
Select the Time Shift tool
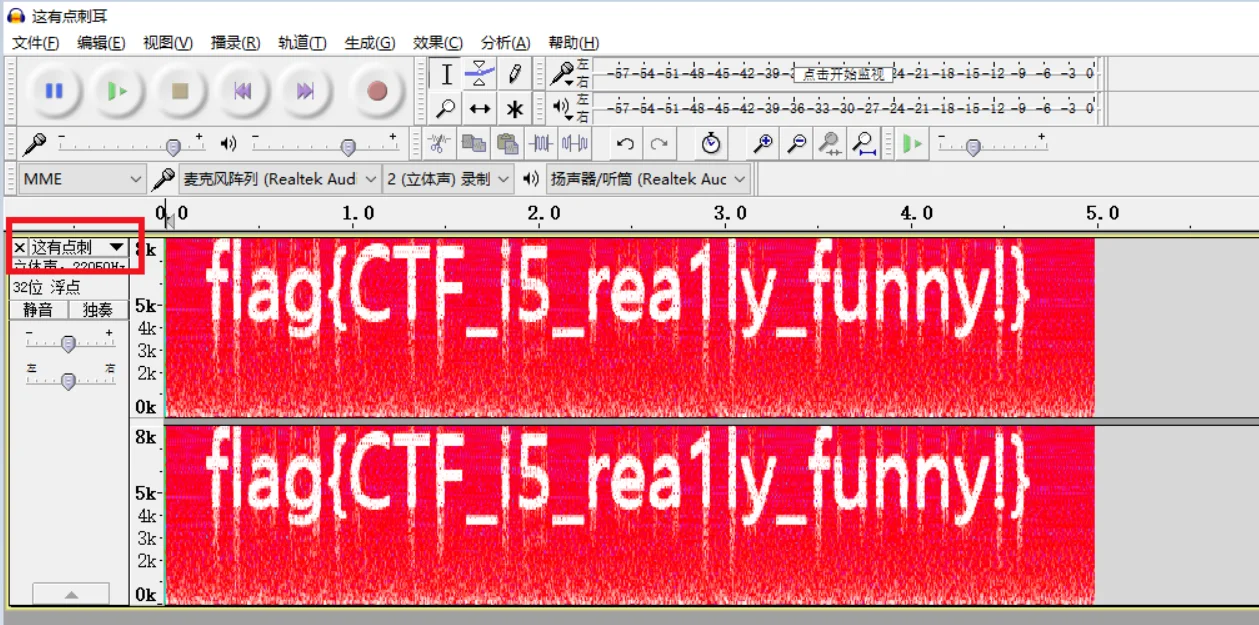pos(480,108)
